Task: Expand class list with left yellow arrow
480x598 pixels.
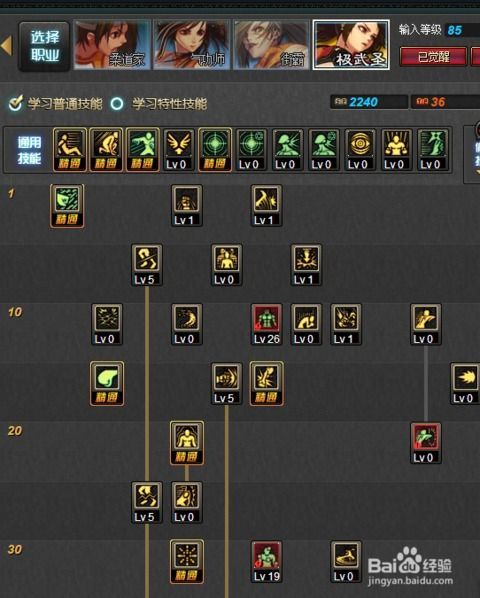Action: (6, 45)
